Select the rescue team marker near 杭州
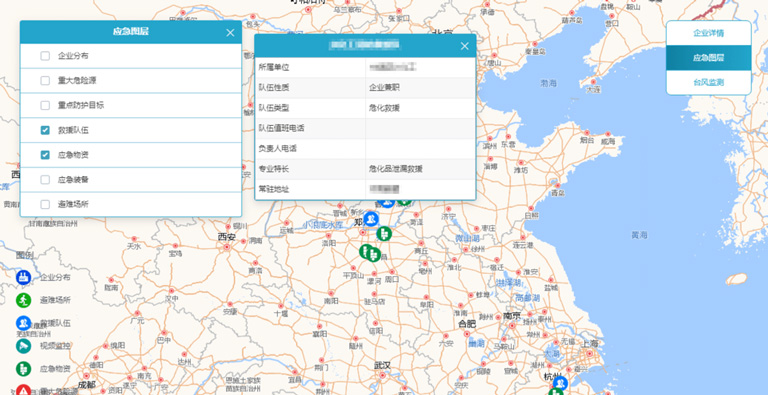The height and width of the screenshot is (395, 768). 560,383
